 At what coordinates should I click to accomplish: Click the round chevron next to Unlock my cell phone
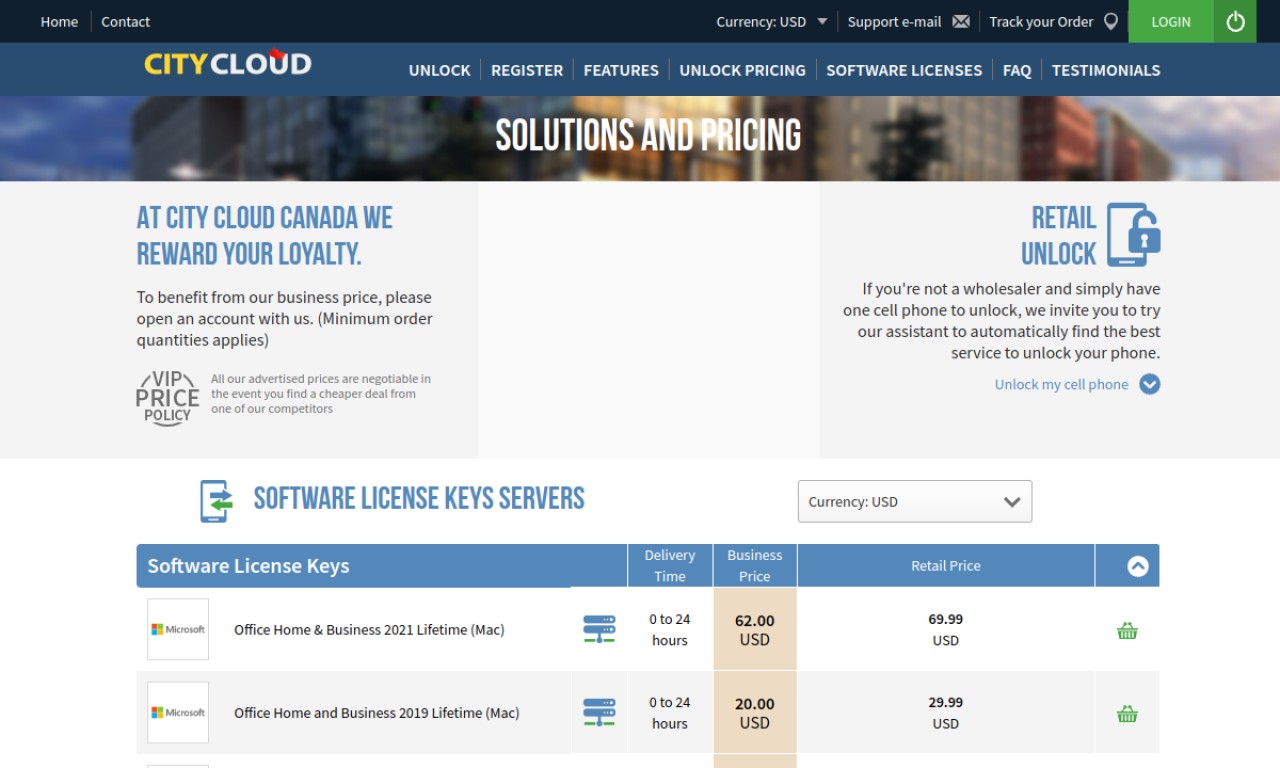pos(1150,384)
